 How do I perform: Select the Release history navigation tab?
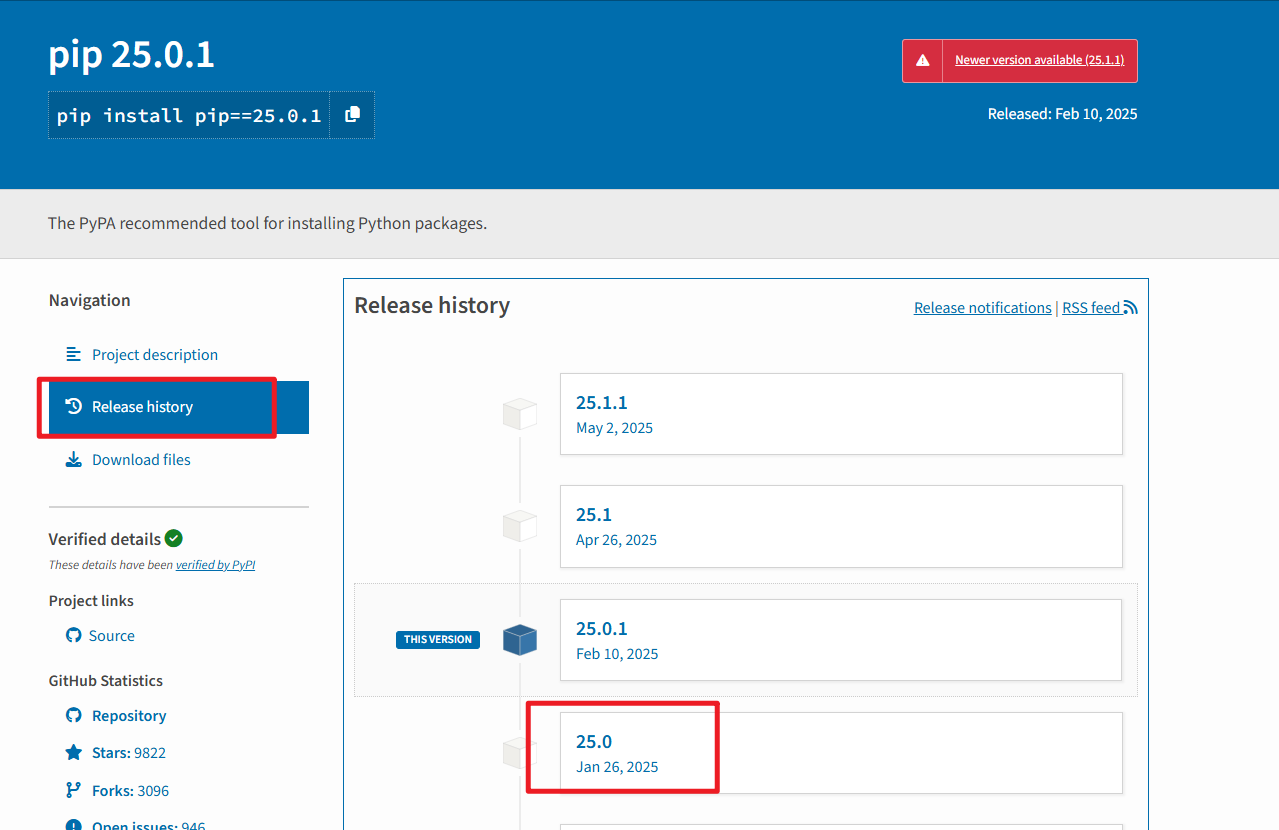click(x=178, y=407)
